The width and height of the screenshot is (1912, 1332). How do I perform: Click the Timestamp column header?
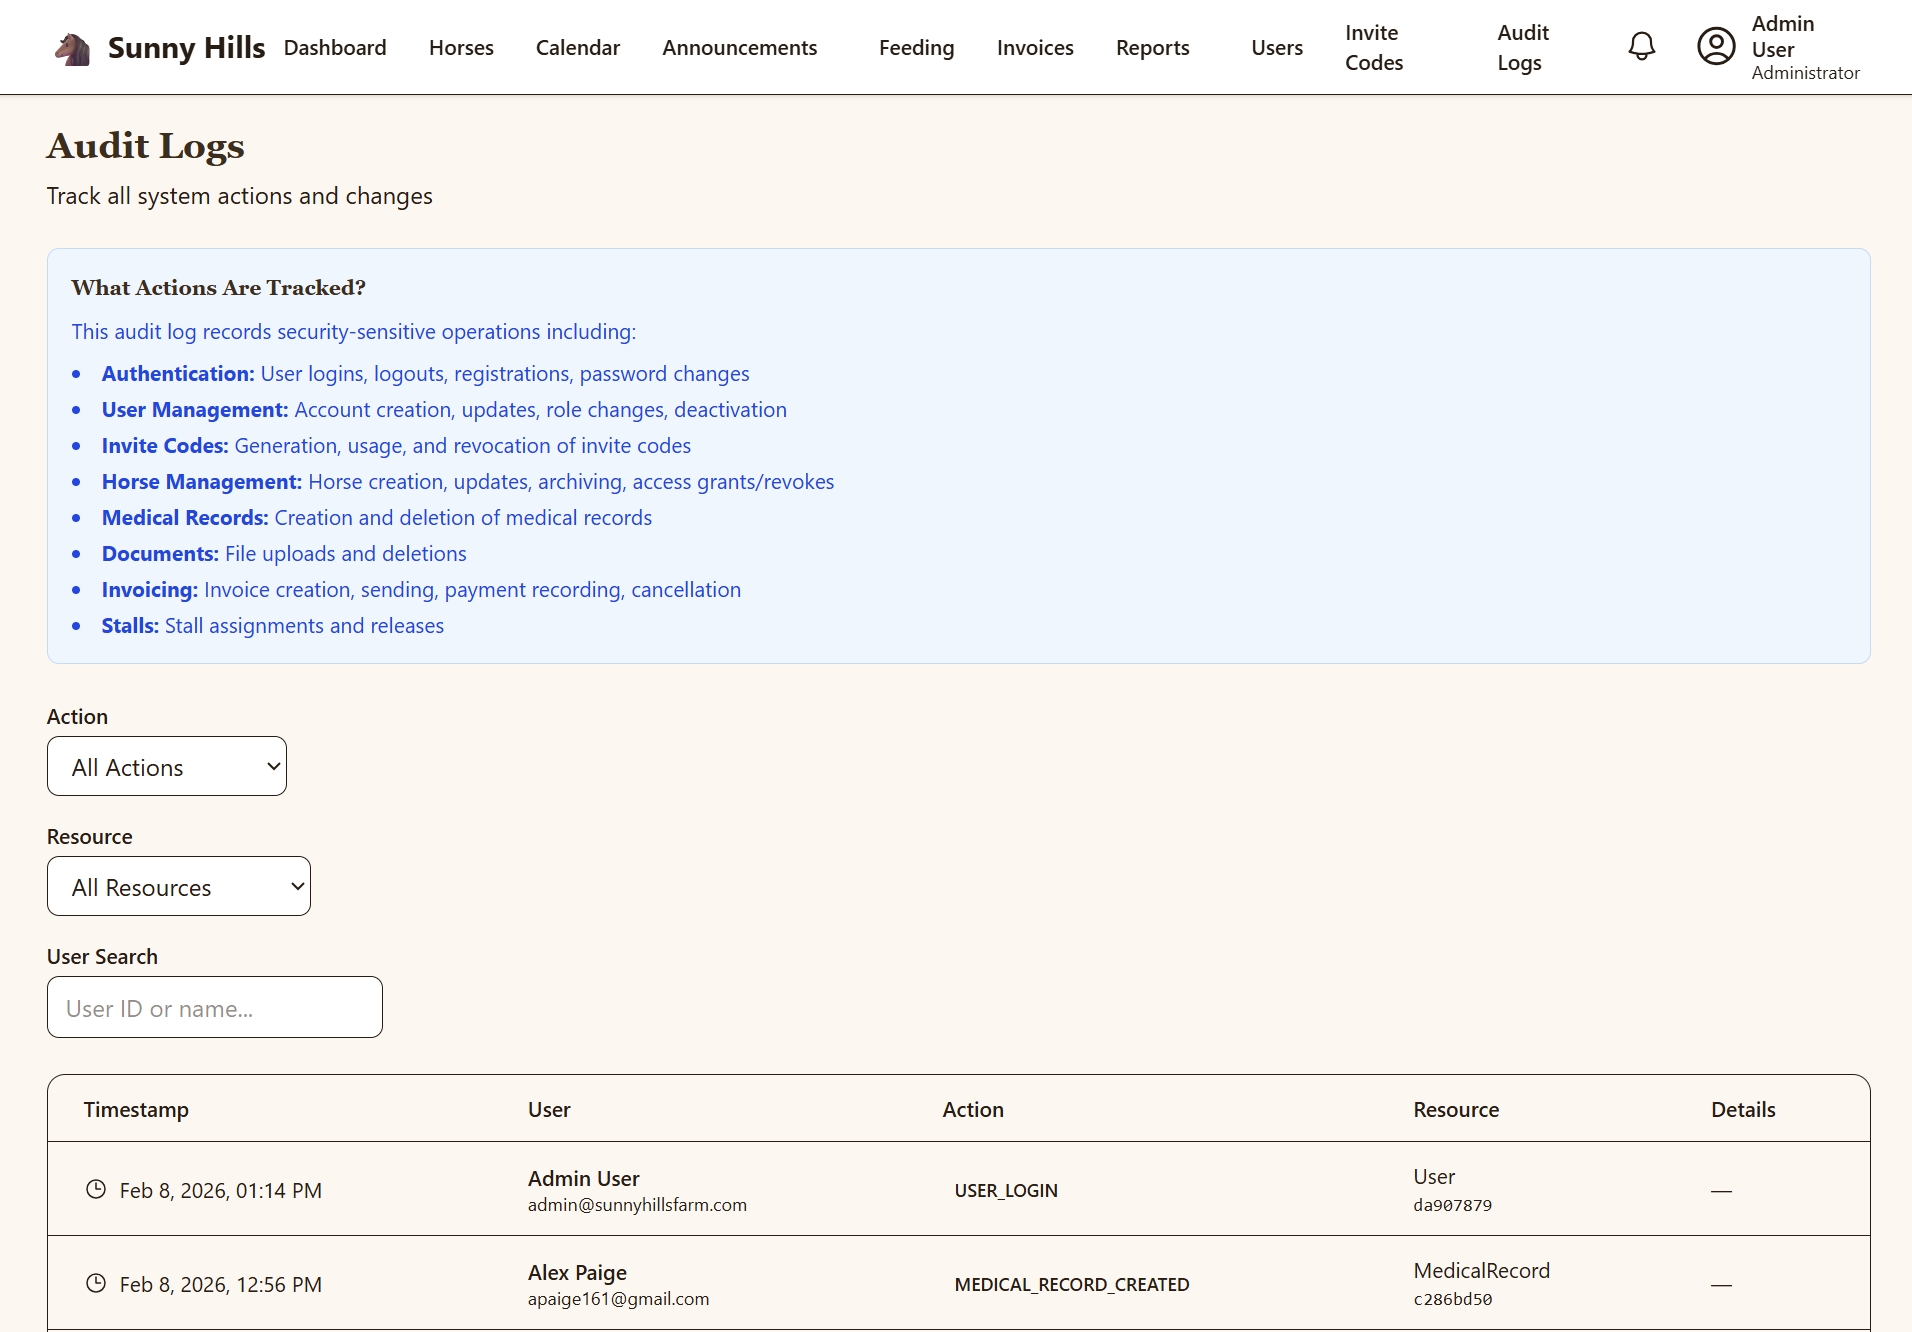[136, 1109]
